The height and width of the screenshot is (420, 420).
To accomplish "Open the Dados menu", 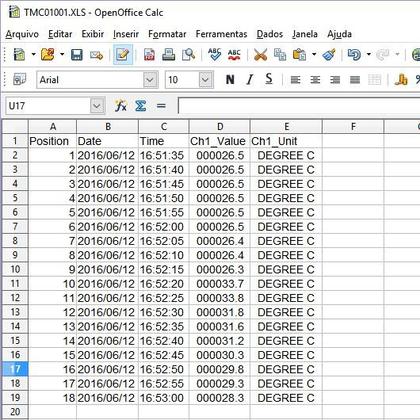I will (270, 34).
